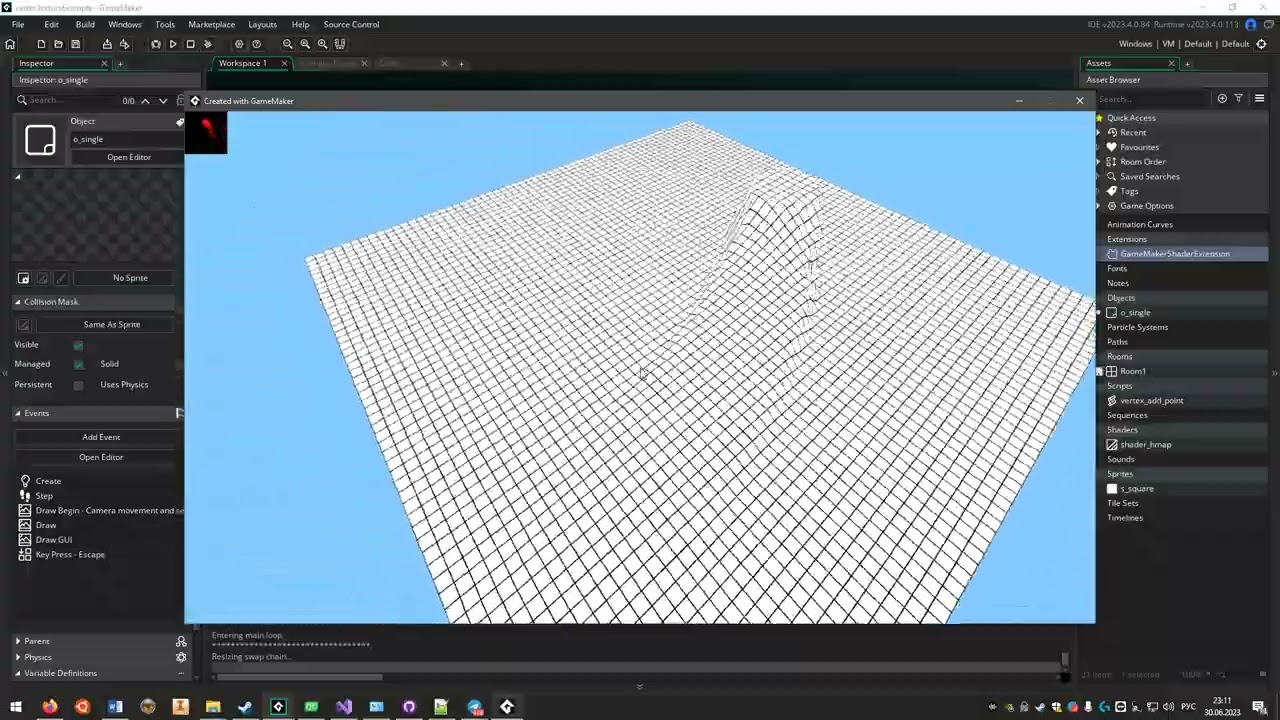Zoom out using toolbar magnifier
This screenshot has height=720, width=1280.
pyautogui.click(x=288, y=44)
